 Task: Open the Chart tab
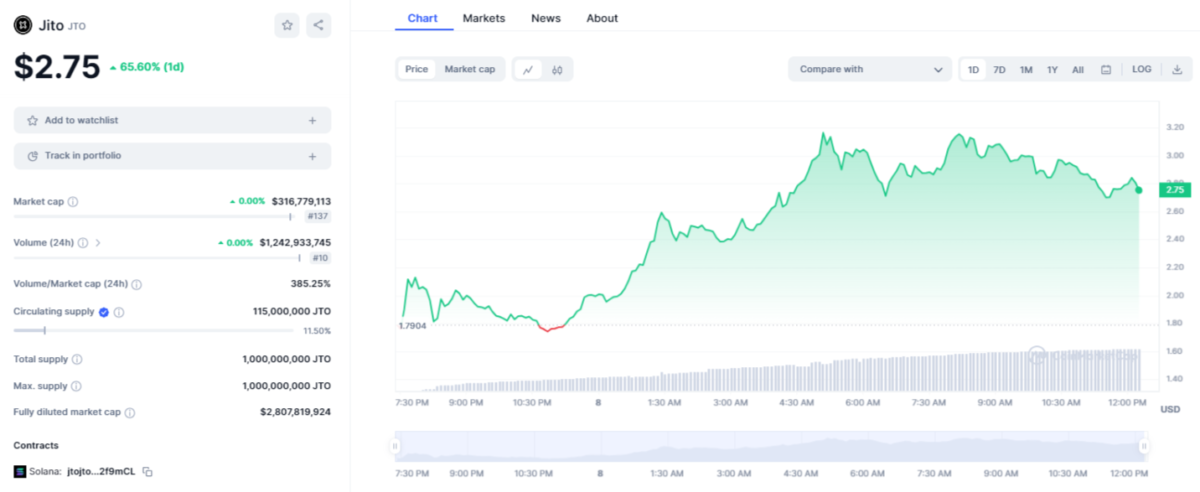pyautogui.click(x=424, y=18)
